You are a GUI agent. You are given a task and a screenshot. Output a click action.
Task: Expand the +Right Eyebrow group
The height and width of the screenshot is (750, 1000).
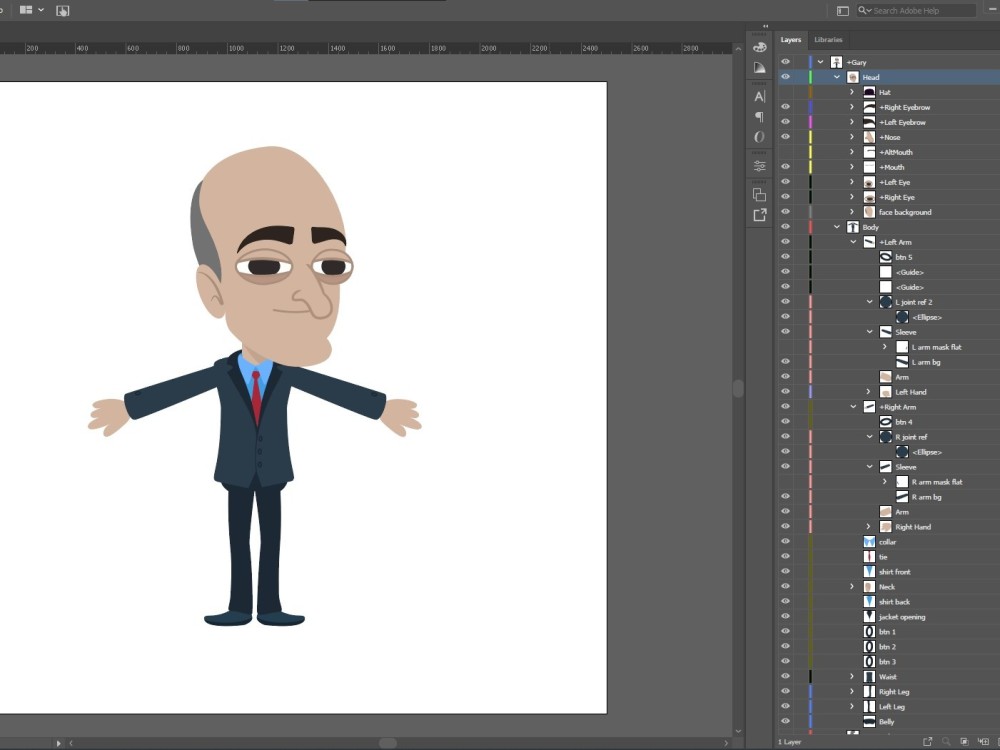[852, 107]
